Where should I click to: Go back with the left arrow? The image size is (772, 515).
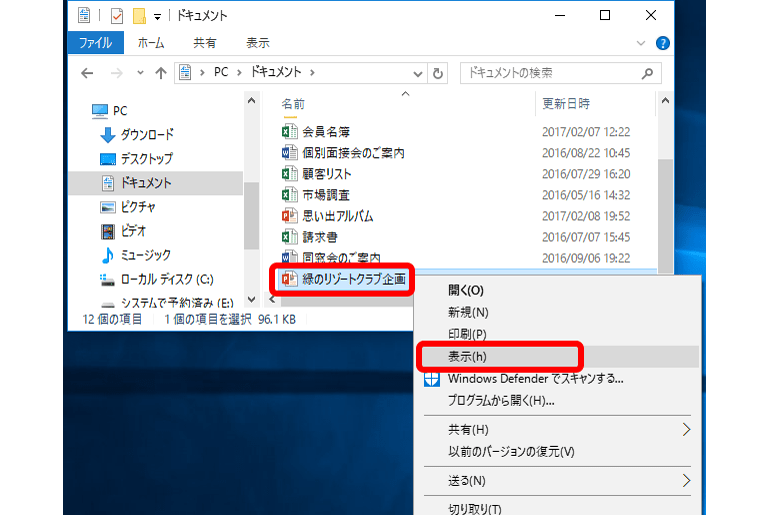point(87,73)
